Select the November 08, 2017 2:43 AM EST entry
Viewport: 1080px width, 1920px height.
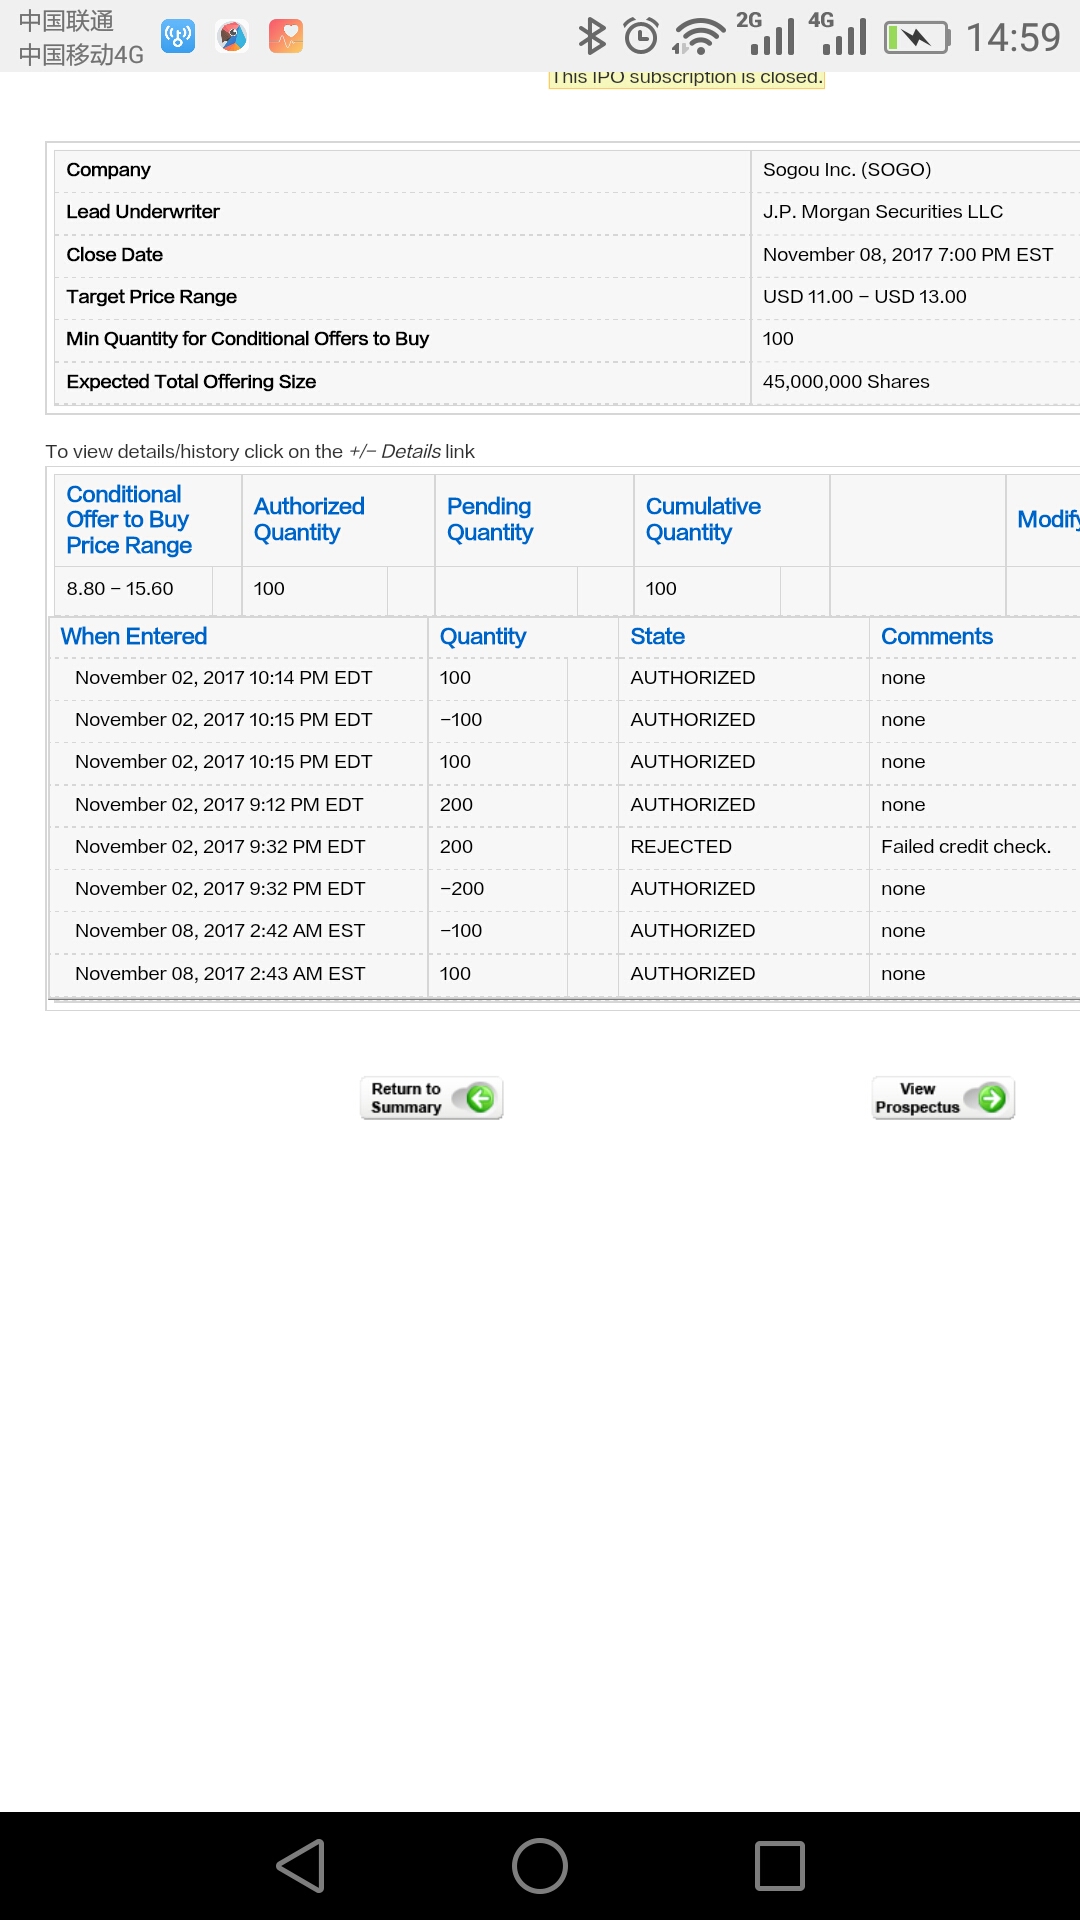220,974
